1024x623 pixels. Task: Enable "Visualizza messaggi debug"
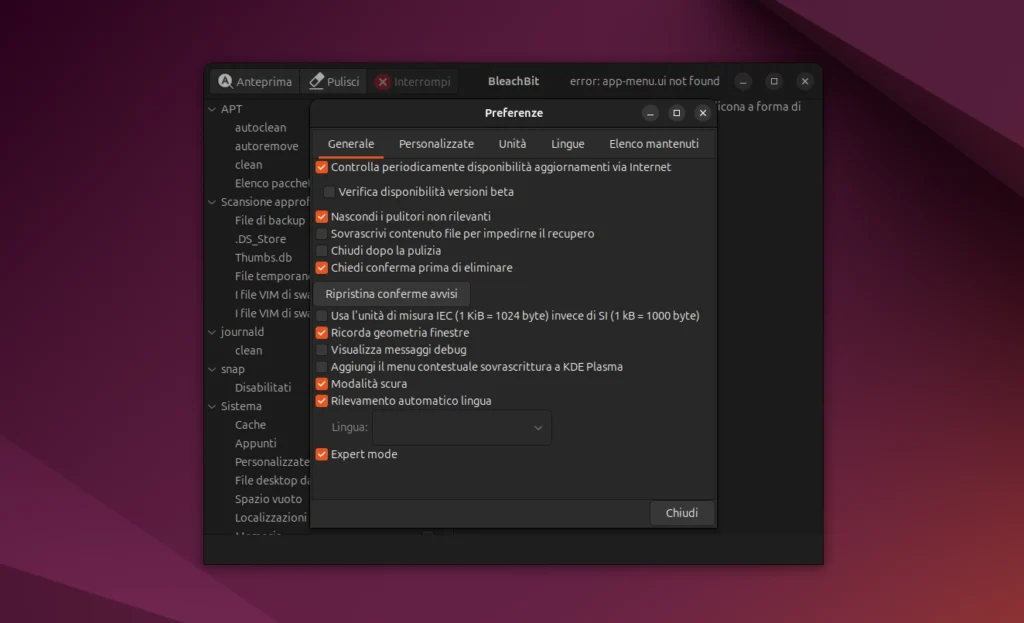coord(321,348)
